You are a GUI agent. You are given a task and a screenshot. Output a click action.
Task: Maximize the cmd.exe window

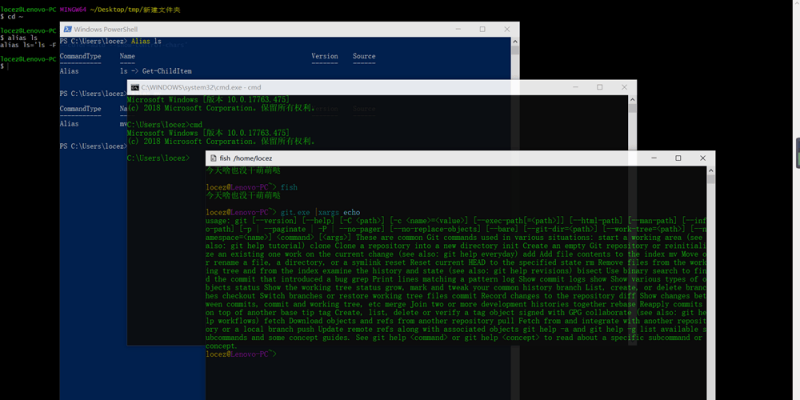coord(599,87)
